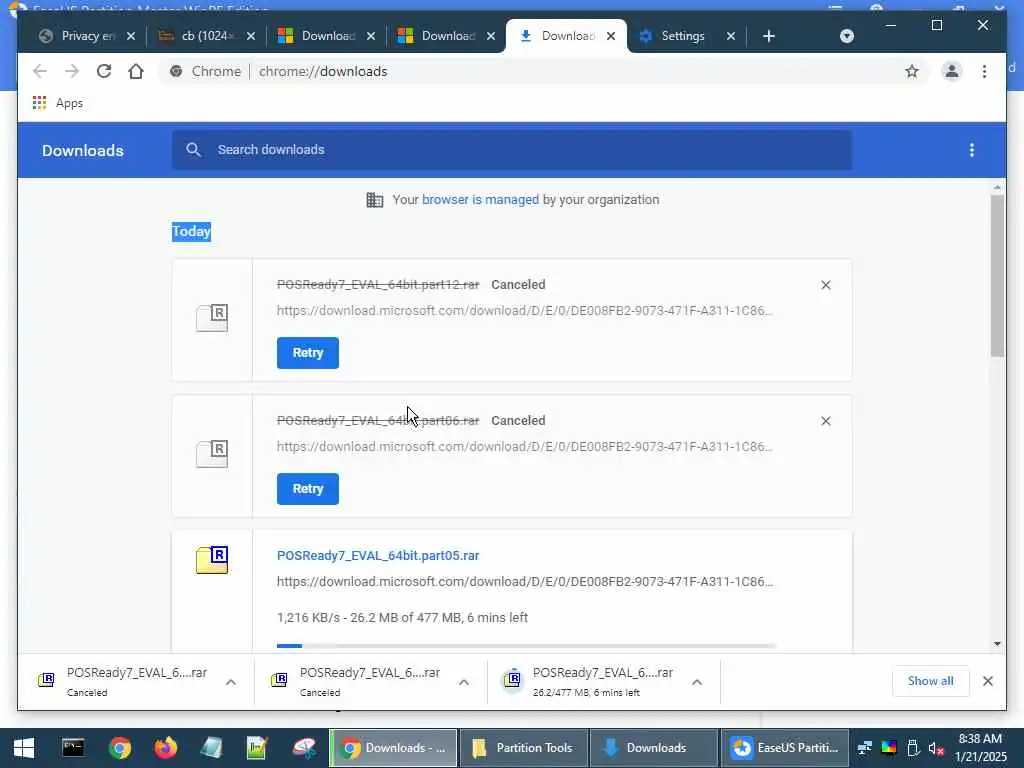Click the 'Today' date heading
The width and height of the screenshot is (1024, 768).
click(191, 231)
